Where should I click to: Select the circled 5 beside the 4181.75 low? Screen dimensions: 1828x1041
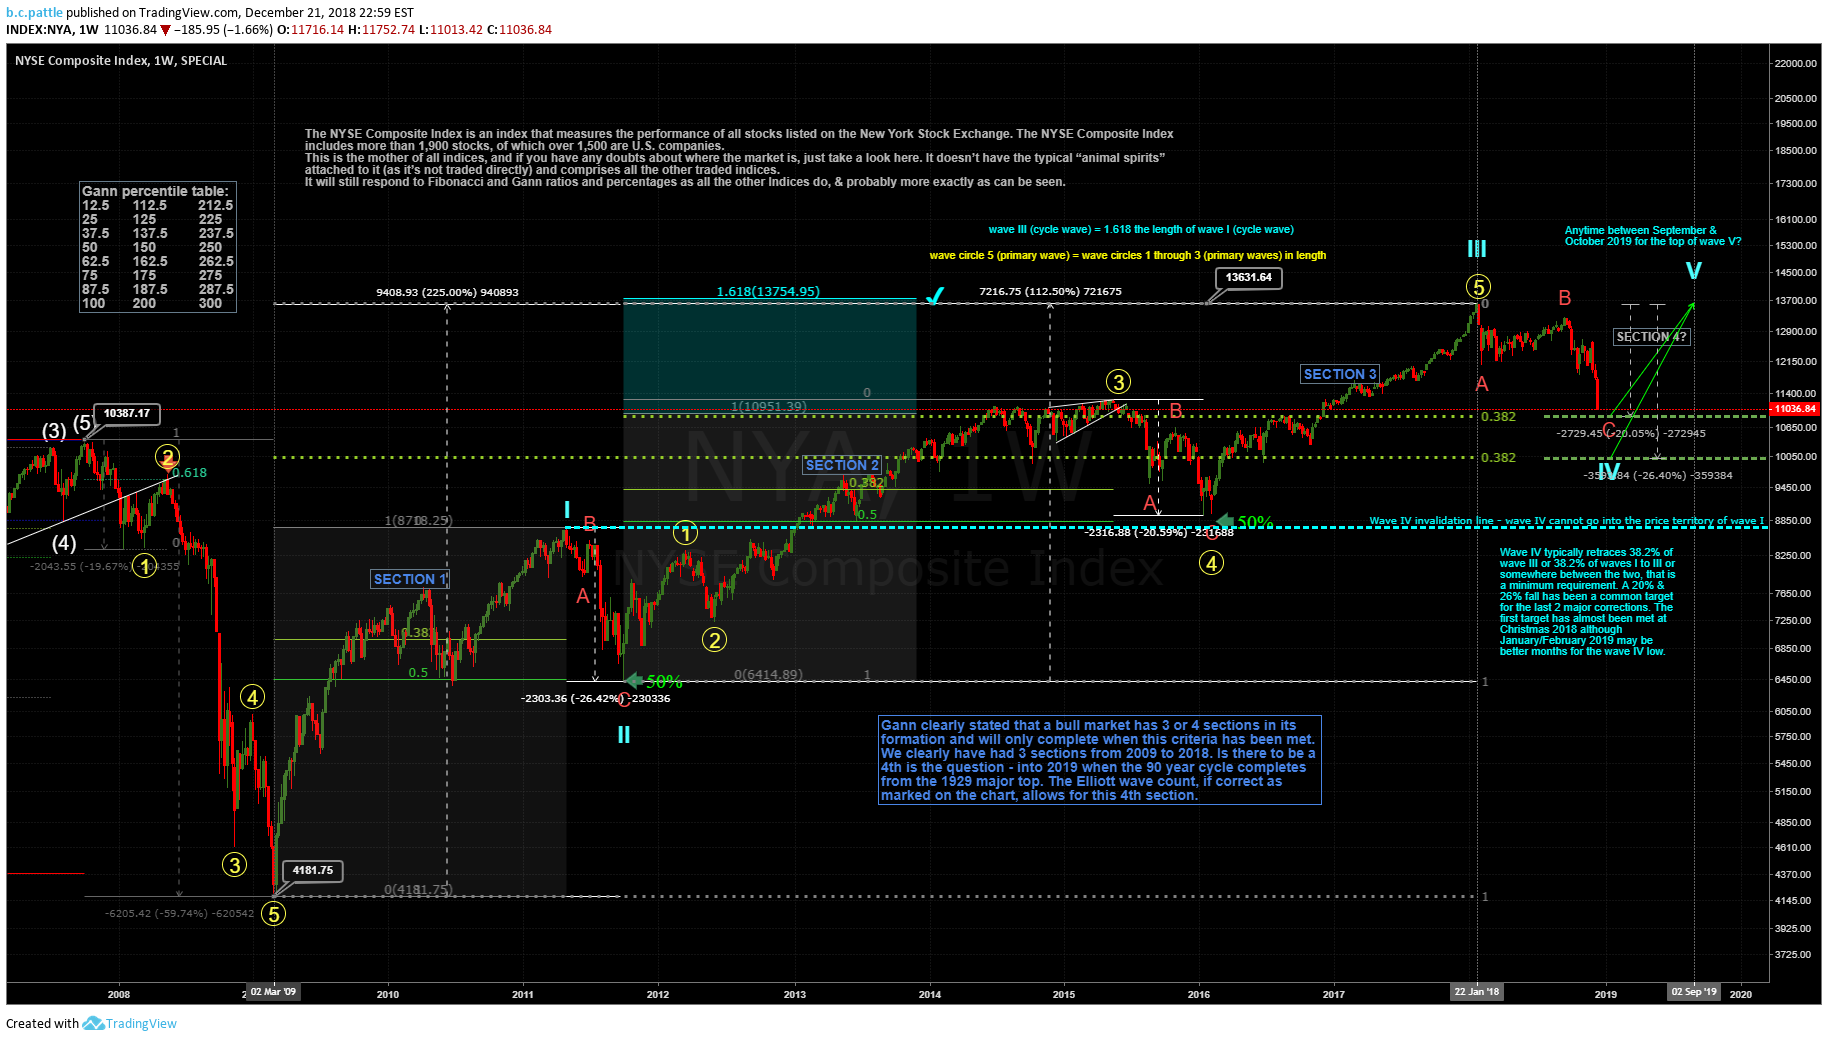(x=273, y=914)
